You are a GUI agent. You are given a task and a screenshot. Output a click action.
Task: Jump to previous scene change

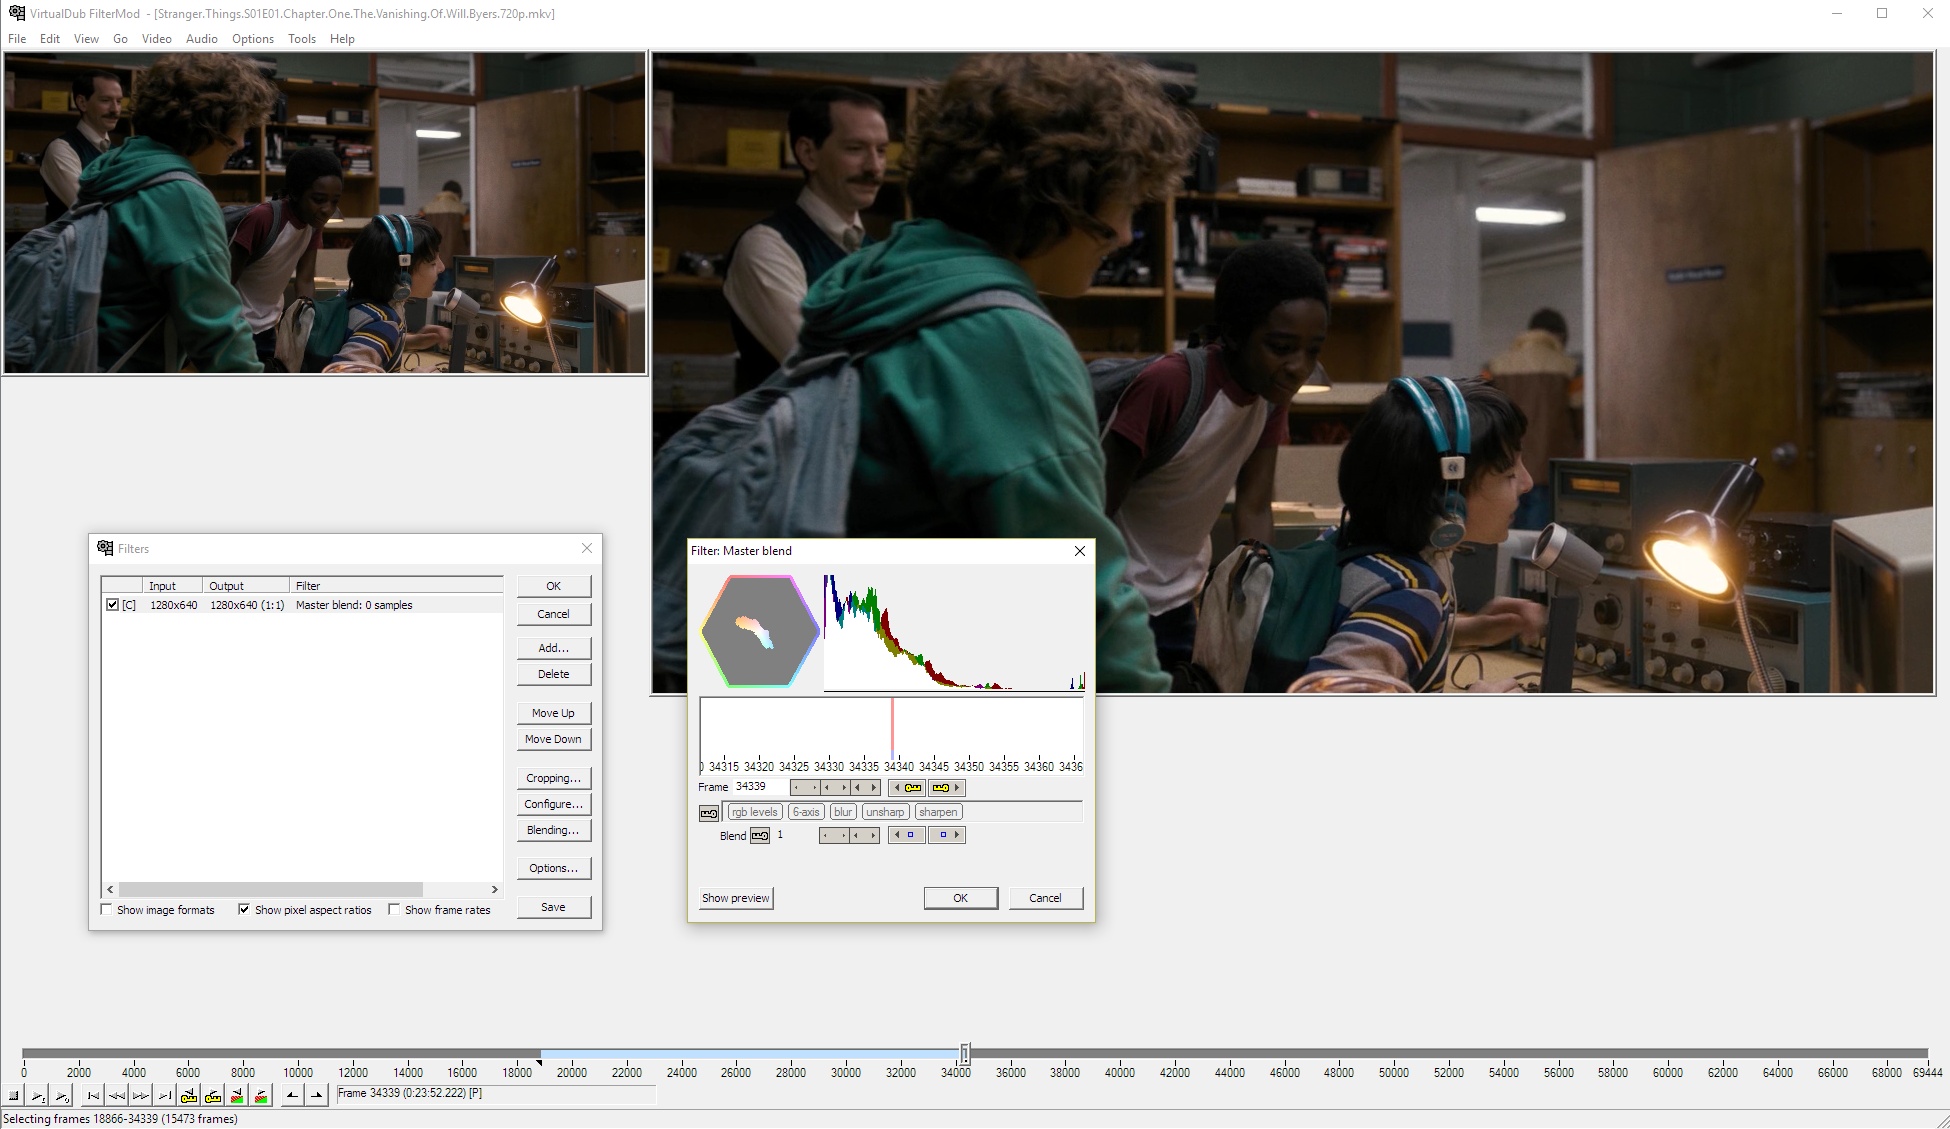(x=237, y=1095)
